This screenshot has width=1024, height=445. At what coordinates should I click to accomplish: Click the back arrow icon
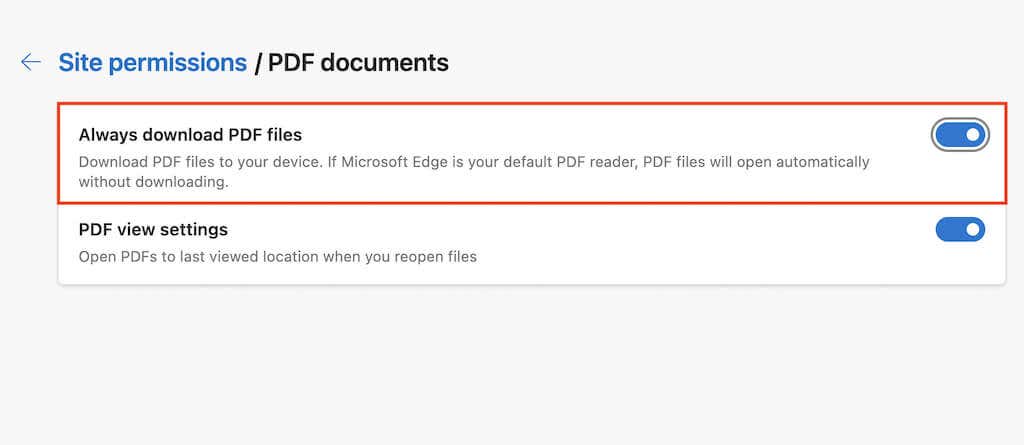31,62
